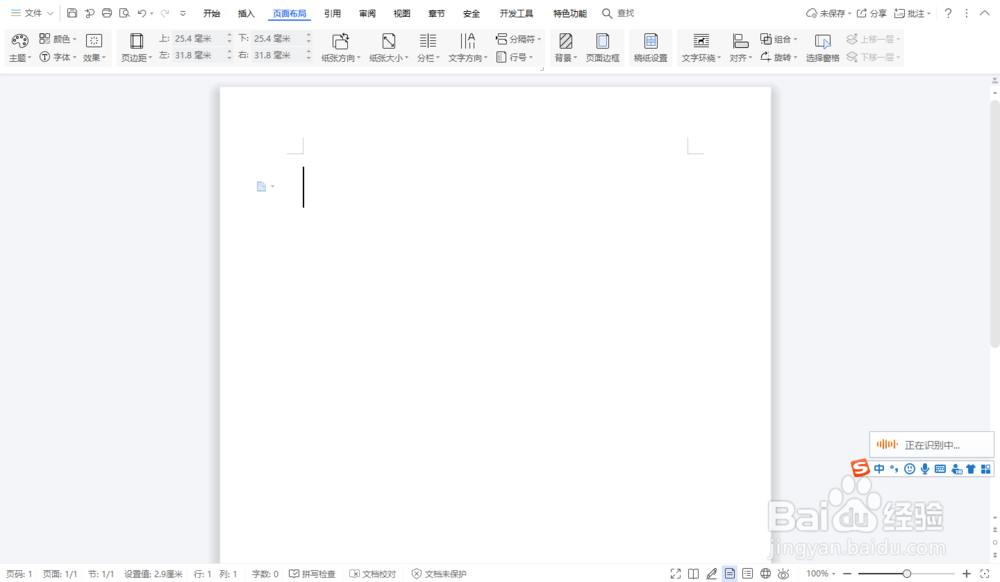Click 文档未保护 protection status button
The image size is (1000, 582).
click(x=439, y=574)
